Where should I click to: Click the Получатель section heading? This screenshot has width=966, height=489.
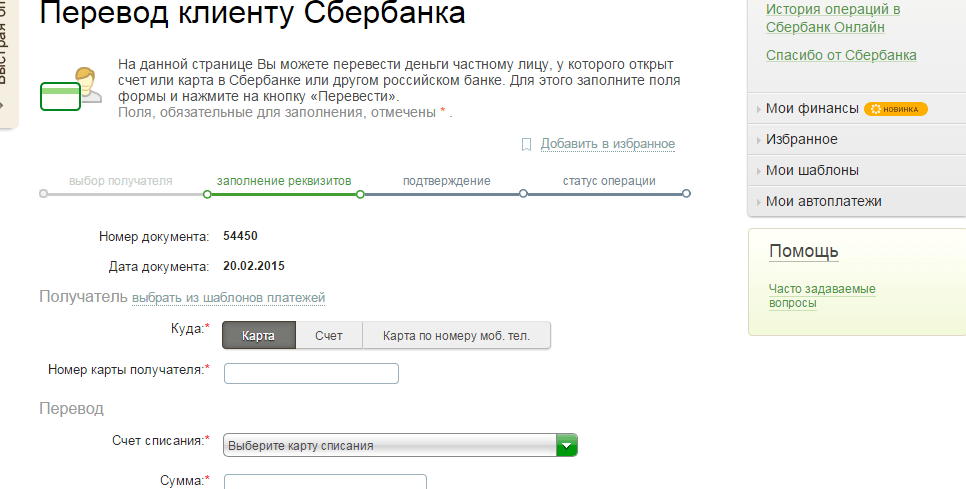83,297
